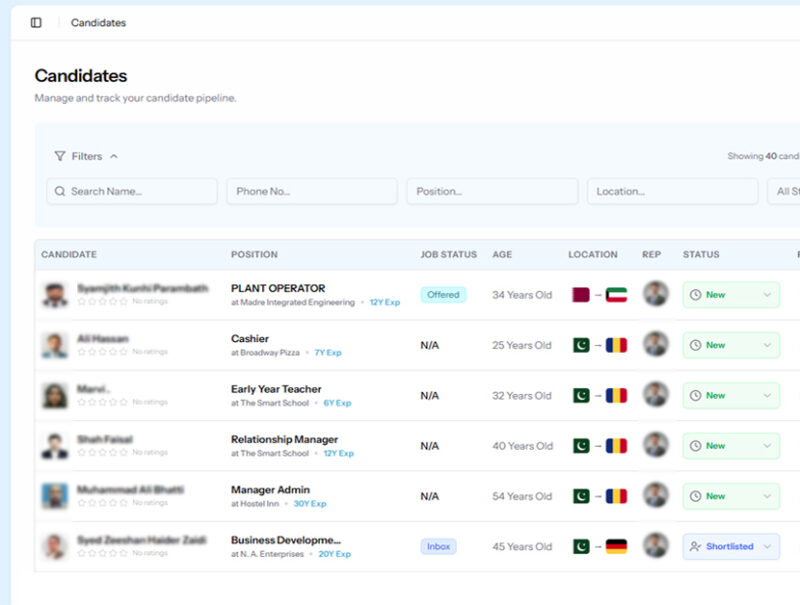Click the Relationship Manager position title

pos(285,439)
